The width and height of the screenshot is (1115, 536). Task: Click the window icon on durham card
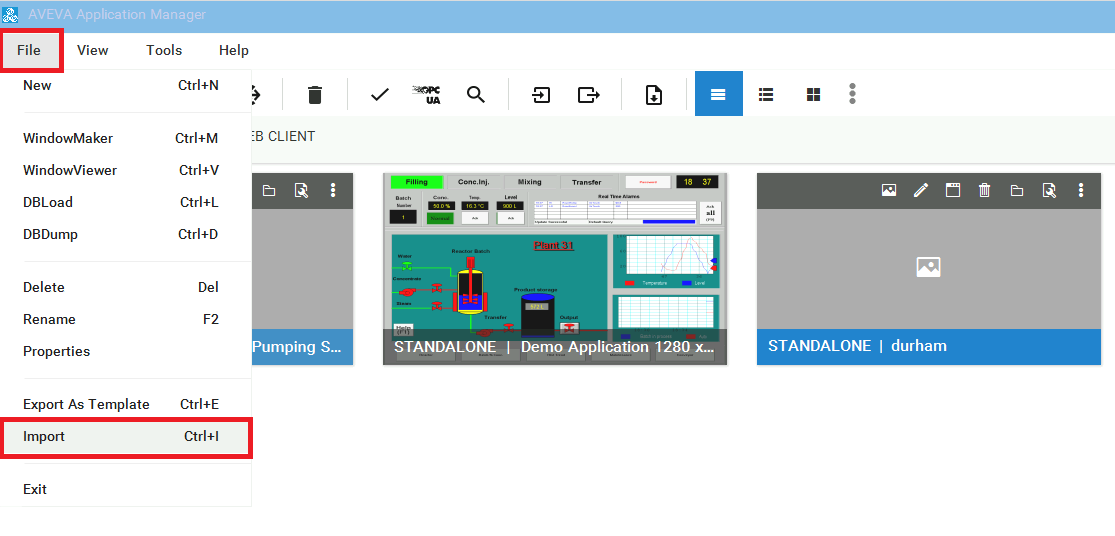point(953,190)
